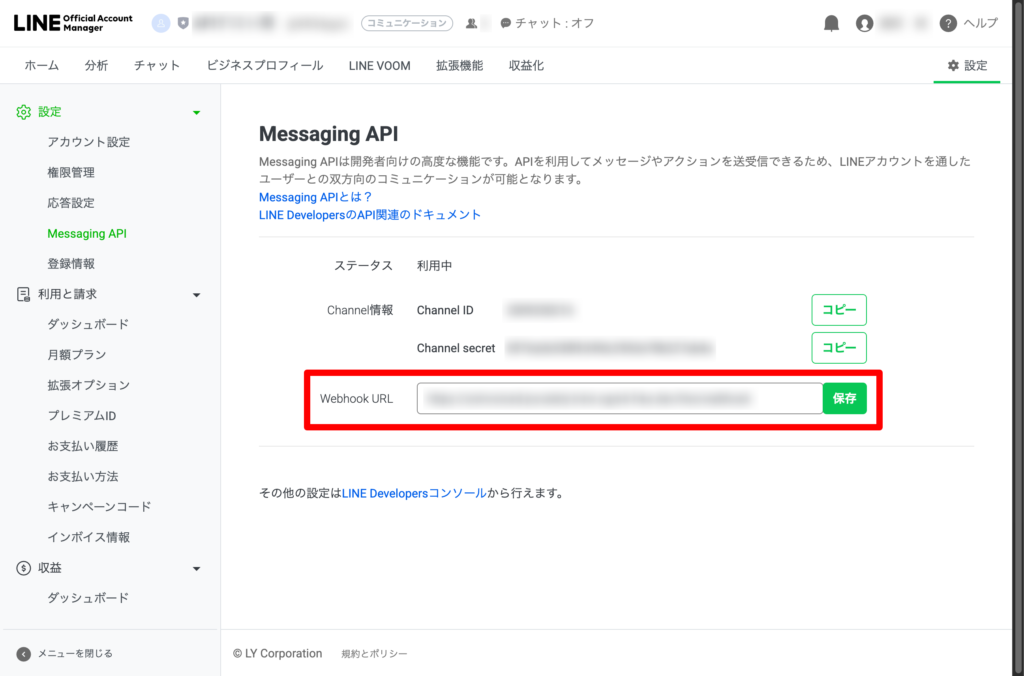1024x676 pixels.
Task: Open the Messaging APIとは？ link
Action: click(x=315, y=197)
